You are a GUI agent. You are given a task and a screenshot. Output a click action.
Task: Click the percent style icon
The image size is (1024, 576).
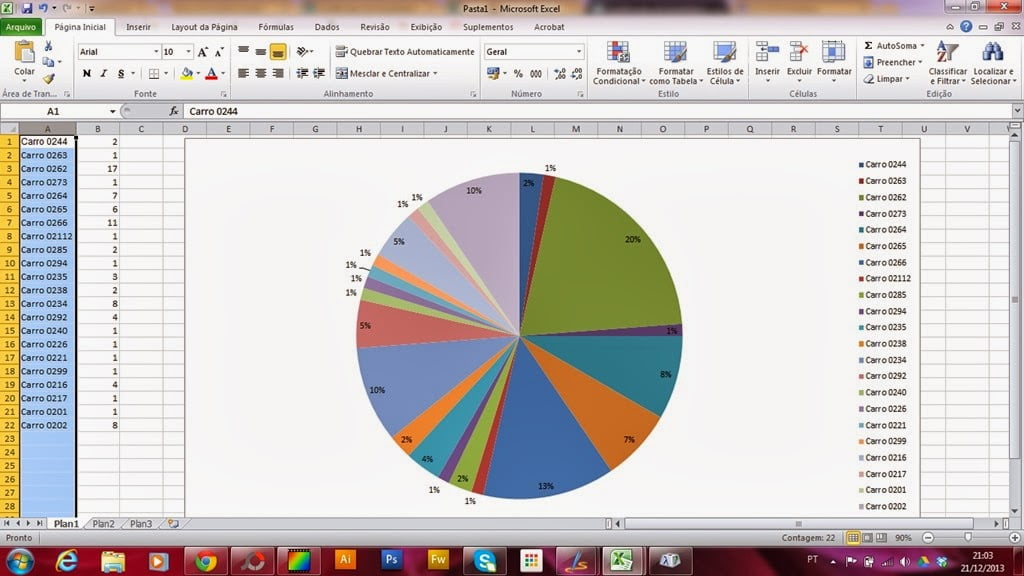click(518, 74)
